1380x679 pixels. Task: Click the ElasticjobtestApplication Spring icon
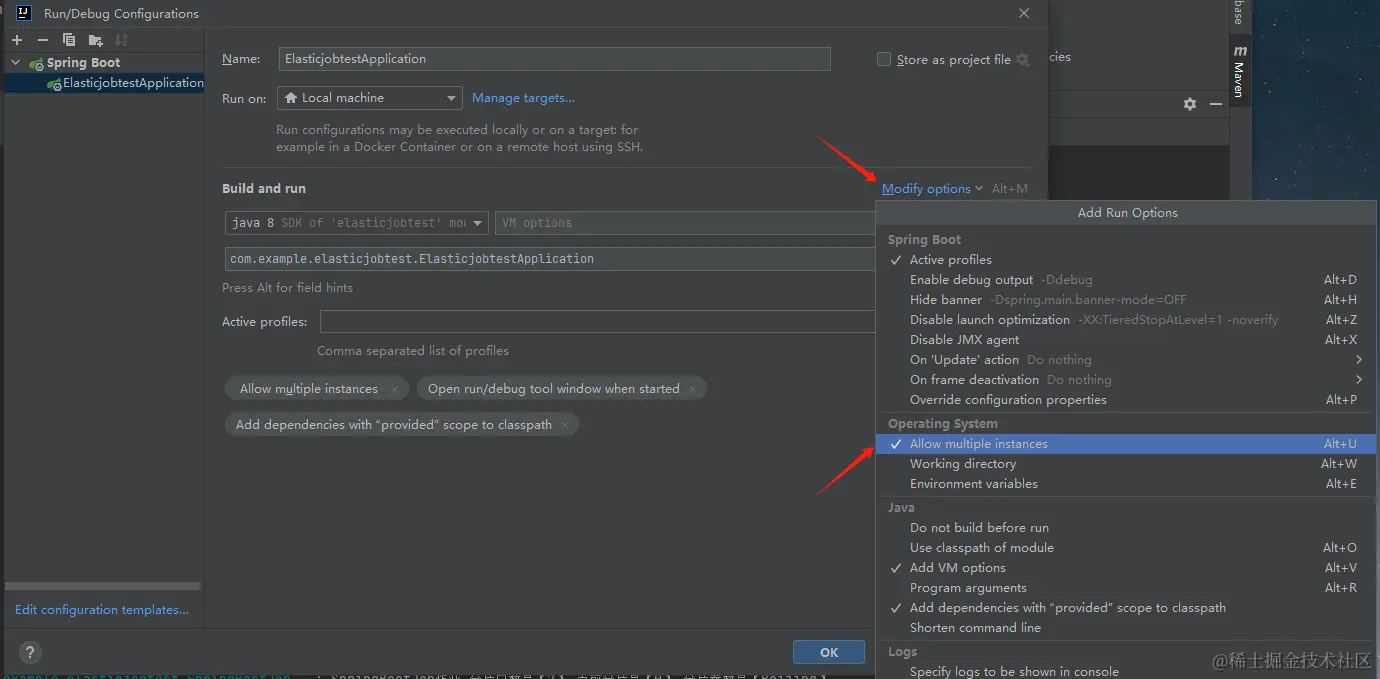pyautogui.click(x=54, y=84)
